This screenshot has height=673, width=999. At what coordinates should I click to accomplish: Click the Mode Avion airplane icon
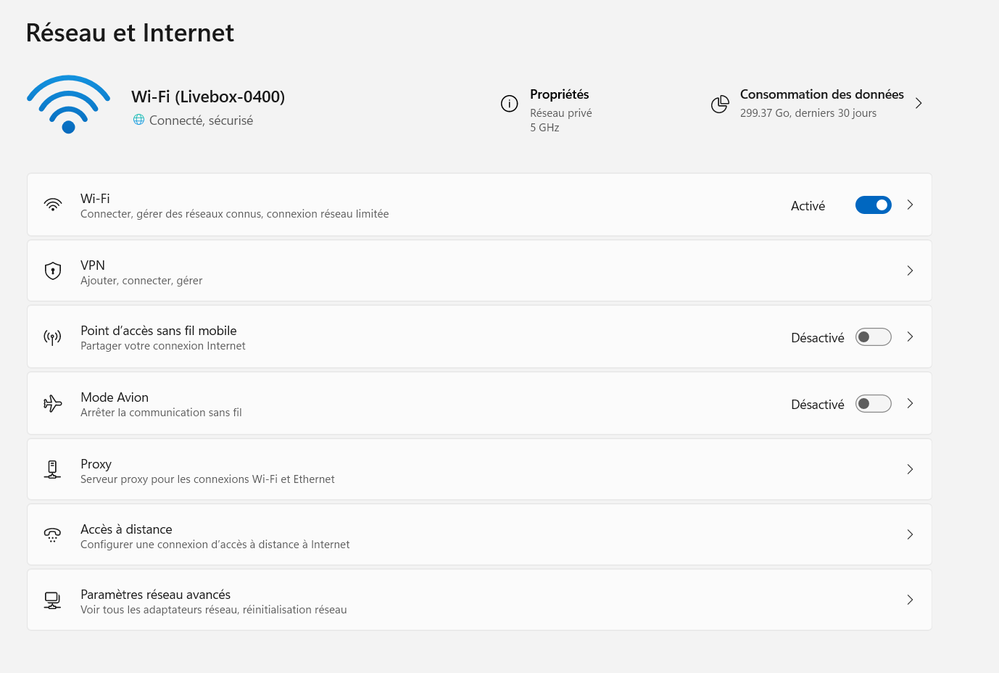pyautogui.click(x=53, y=404)
